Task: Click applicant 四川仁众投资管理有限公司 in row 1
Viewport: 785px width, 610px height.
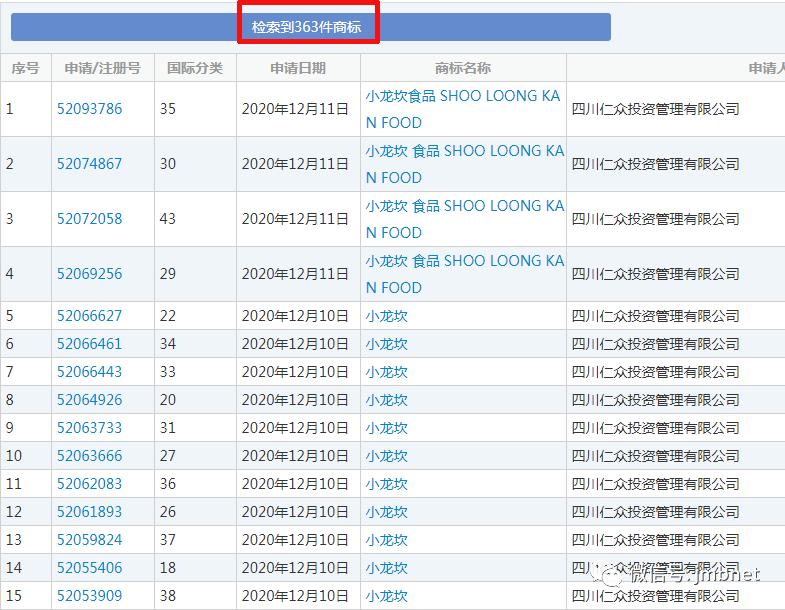Action: [655, 109]
